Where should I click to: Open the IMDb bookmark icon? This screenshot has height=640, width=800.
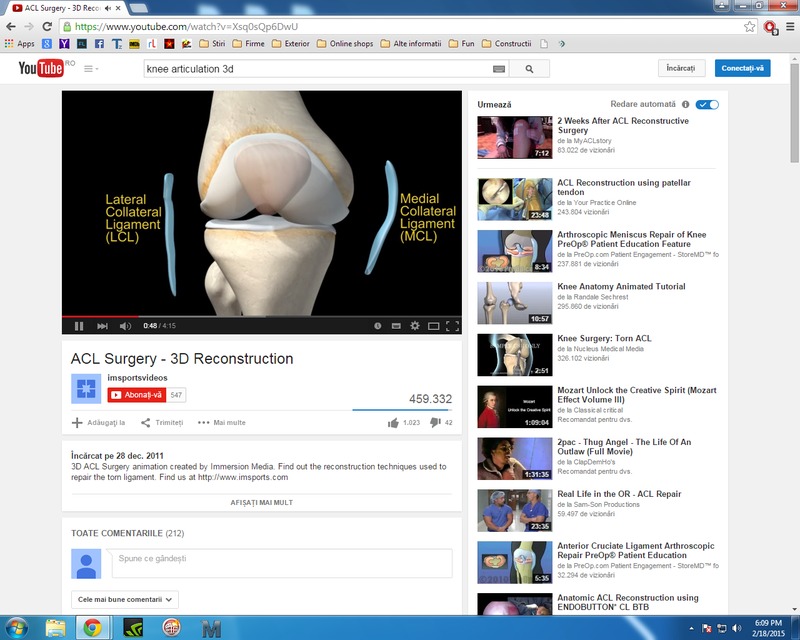[134, 44]
